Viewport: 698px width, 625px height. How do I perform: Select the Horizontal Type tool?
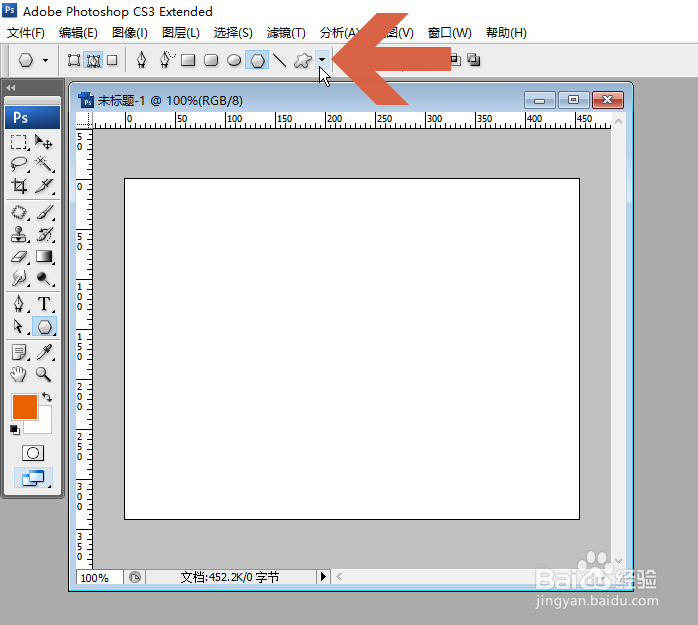coord(44,304)
